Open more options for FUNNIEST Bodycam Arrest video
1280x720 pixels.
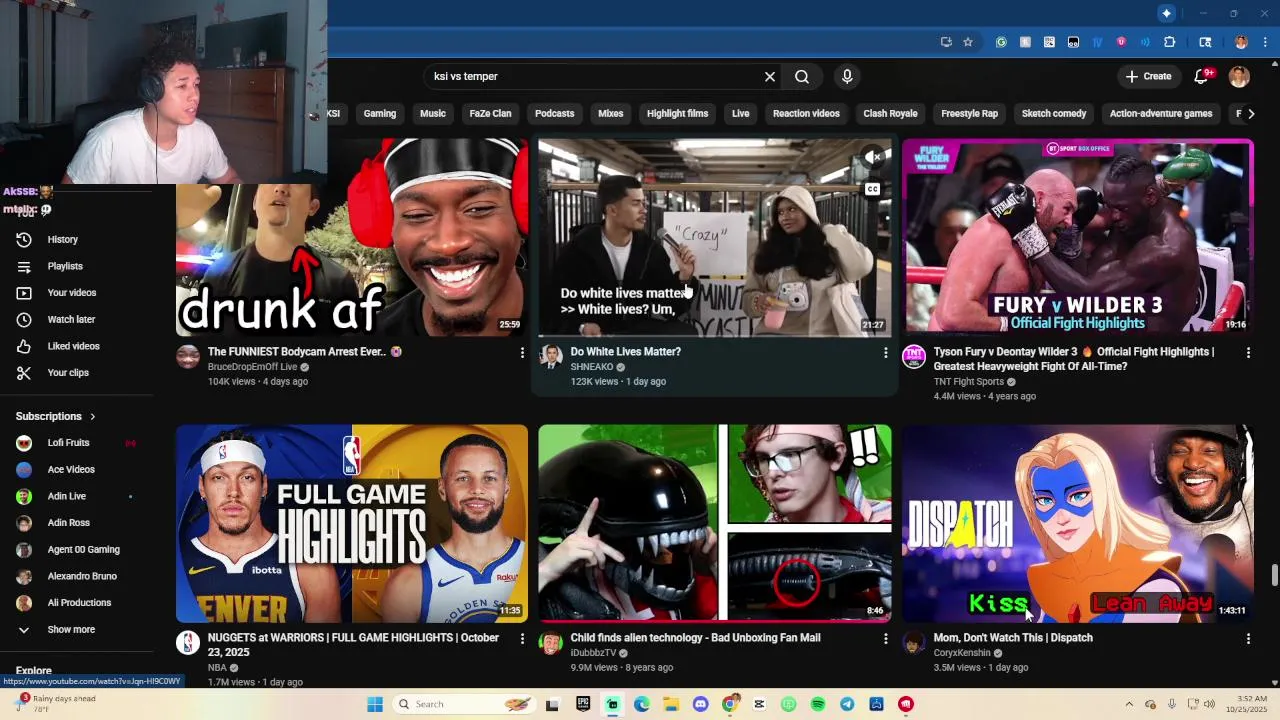tap(522, 353)
